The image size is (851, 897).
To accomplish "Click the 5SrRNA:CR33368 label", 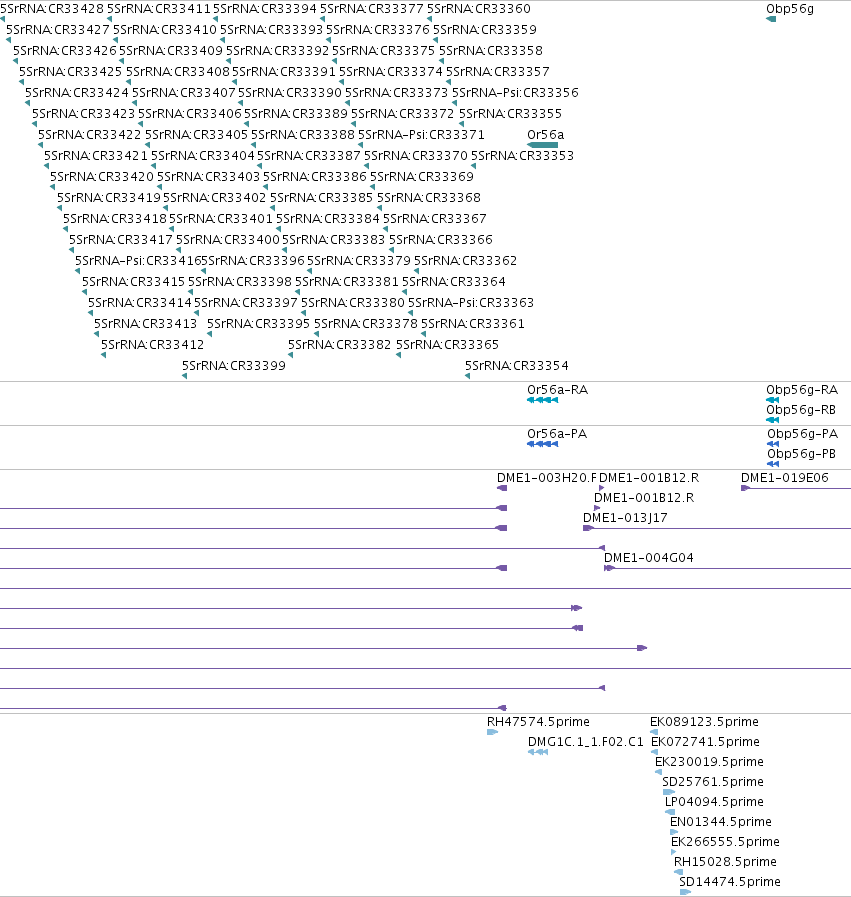I will click(x=429, y=199).
